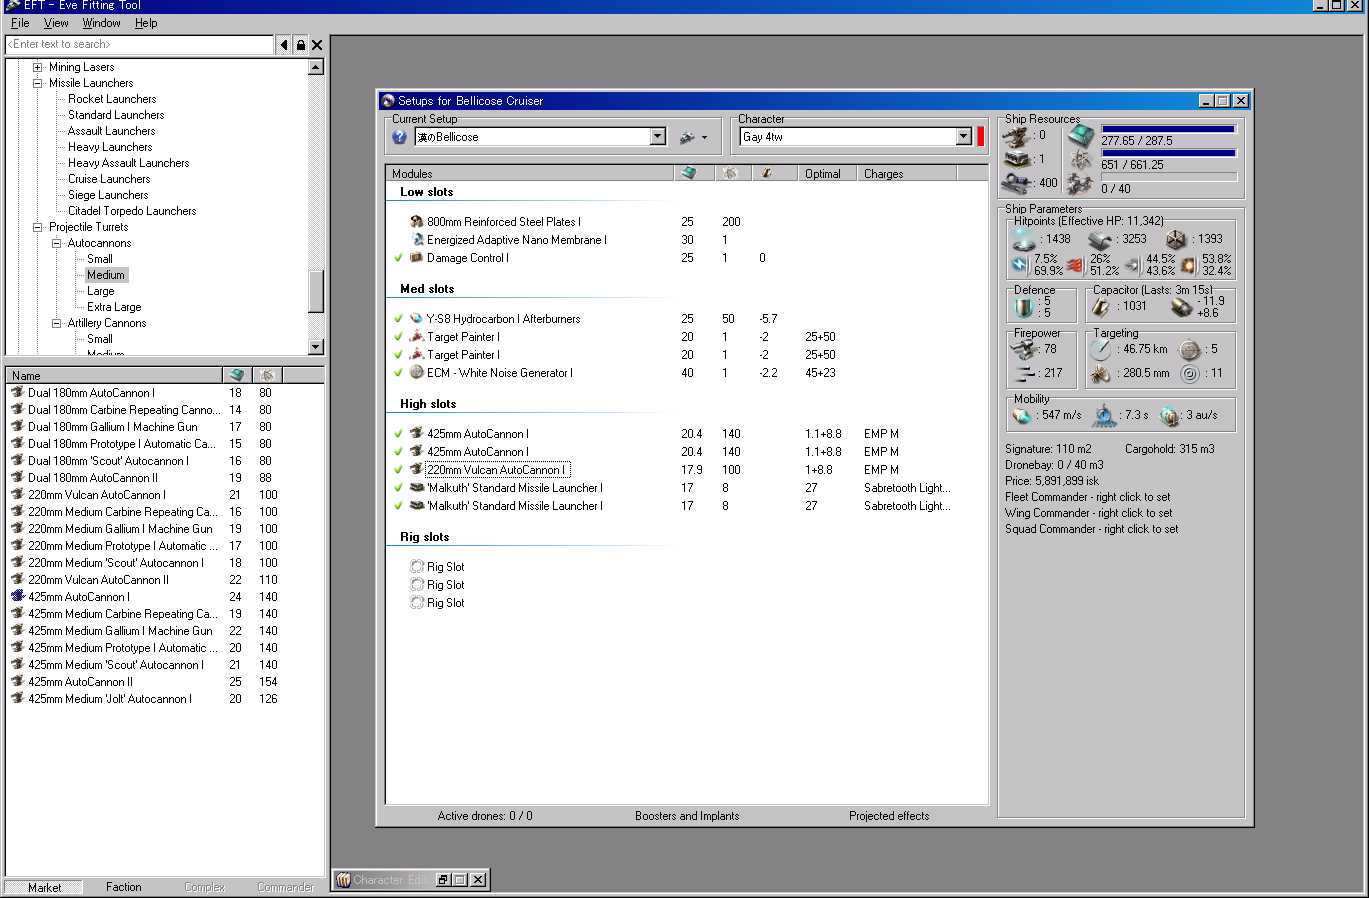
Task: Click the blue help icon beside Current Setup
Action: 400,137
